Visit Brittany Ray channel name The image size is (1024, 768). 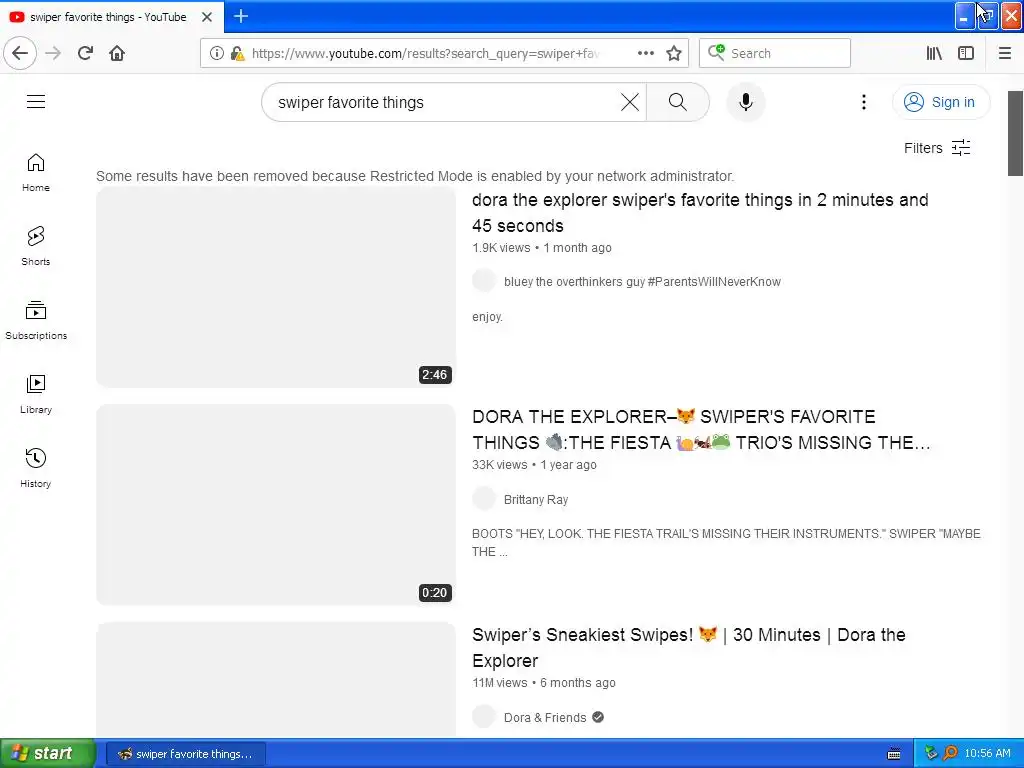click(x=536, y=500)
